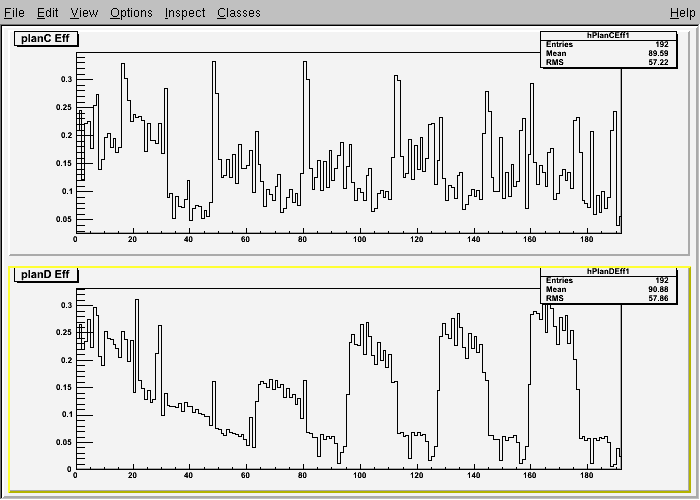Screen dimensions: 700x500
Task: Open the Help menu
Action: (x=683, y=13)
